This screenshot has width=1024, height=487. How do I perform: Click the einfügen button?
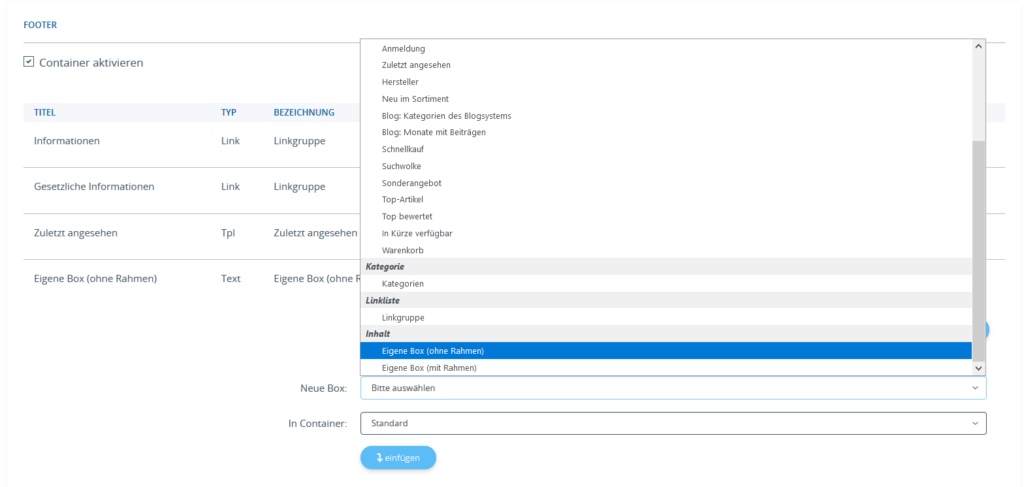click(398, 458)
